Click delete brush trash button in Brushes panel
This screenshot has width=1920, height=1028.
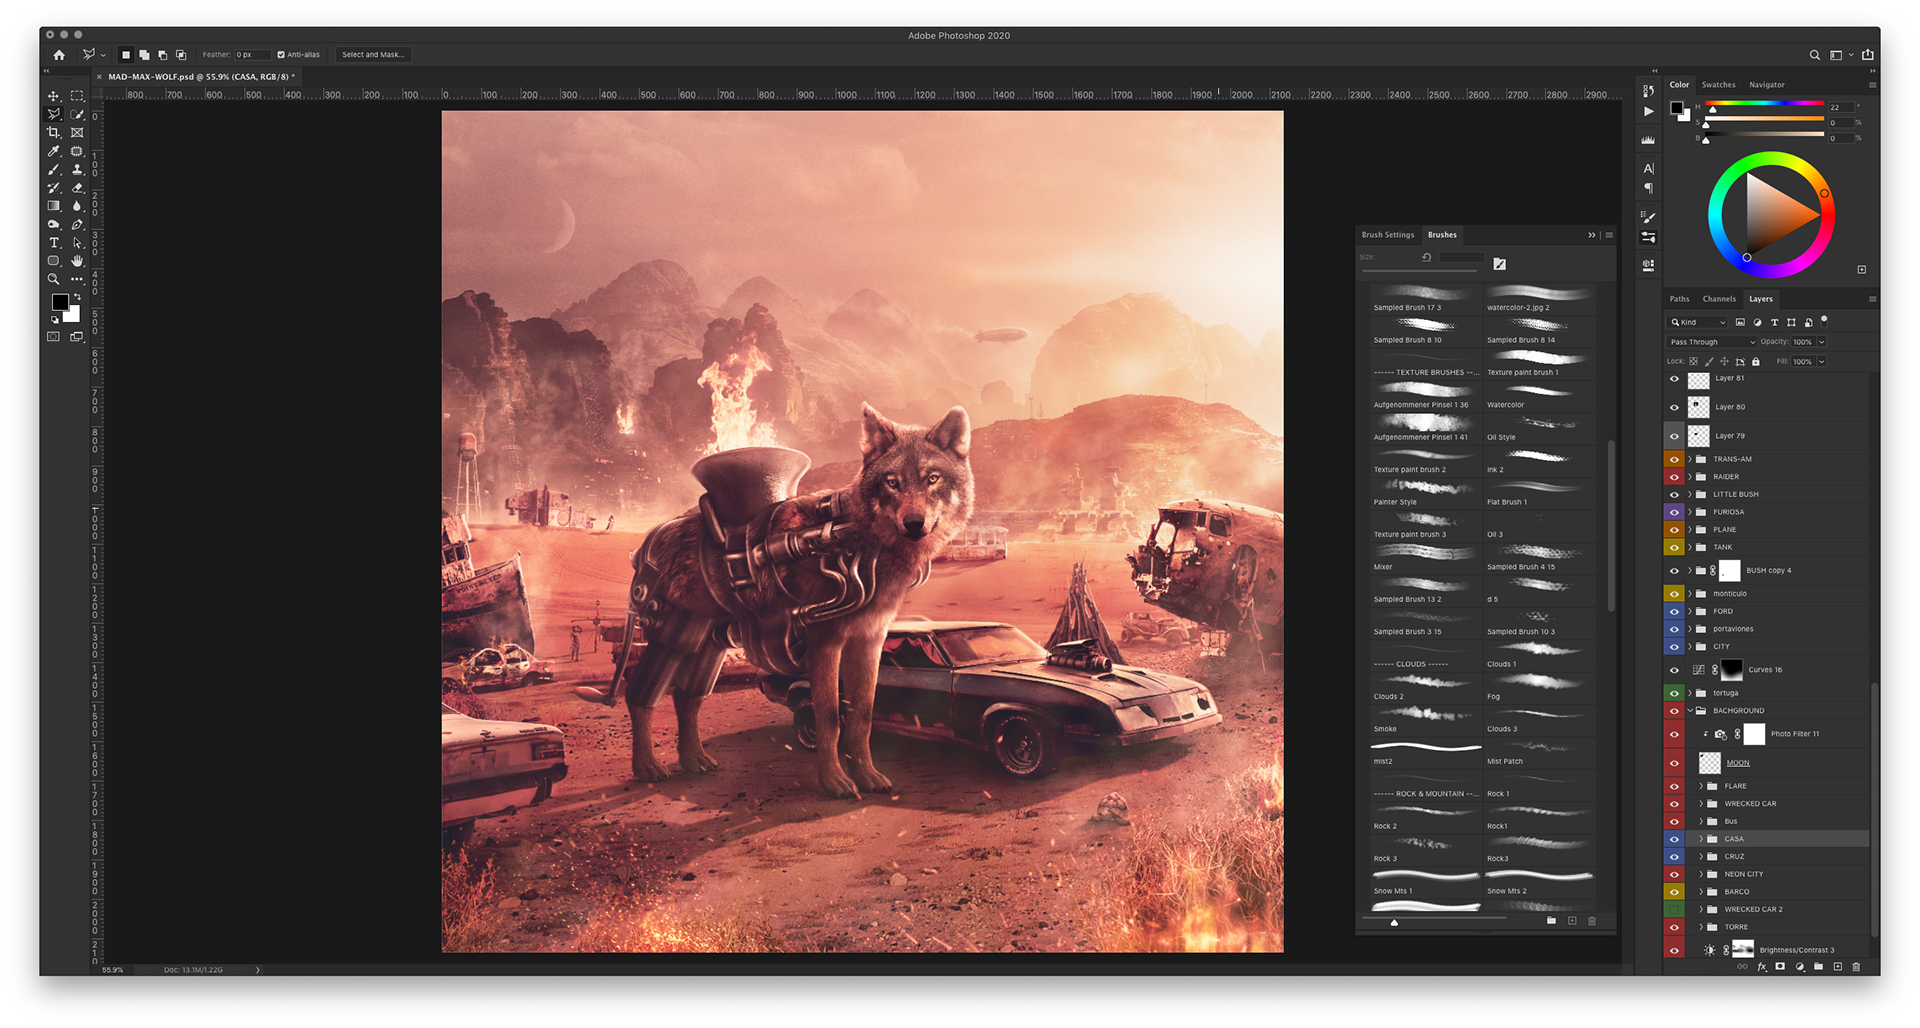tap(1592, 921)
